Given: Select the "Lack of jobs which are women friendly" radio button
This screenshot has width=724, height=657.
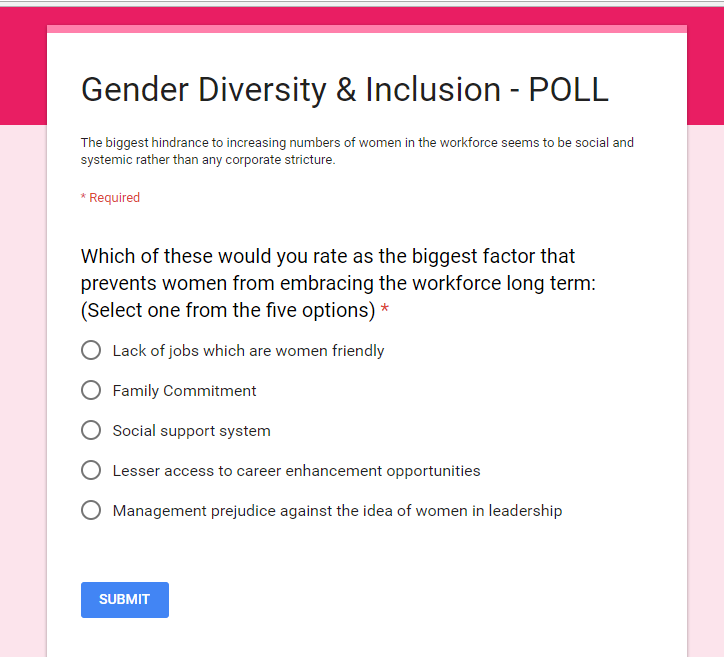Looking at the screenshot, I should [91, 351].
